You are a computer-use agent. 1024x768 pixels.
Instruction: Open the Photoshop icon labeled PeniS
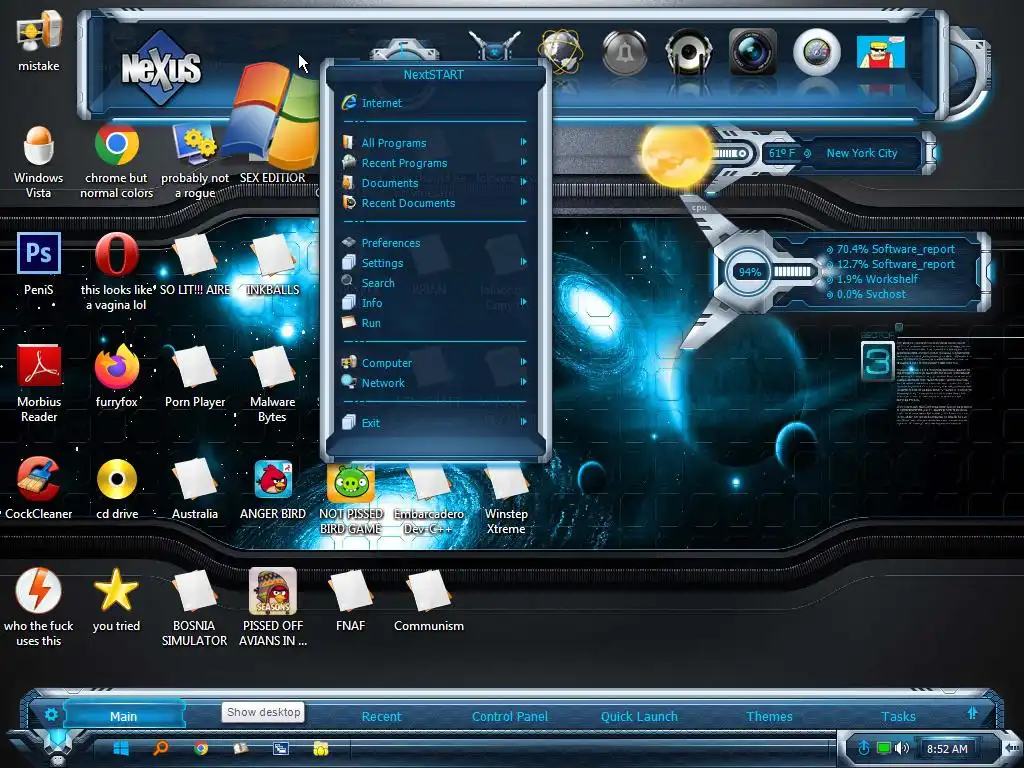click(39, 253)
